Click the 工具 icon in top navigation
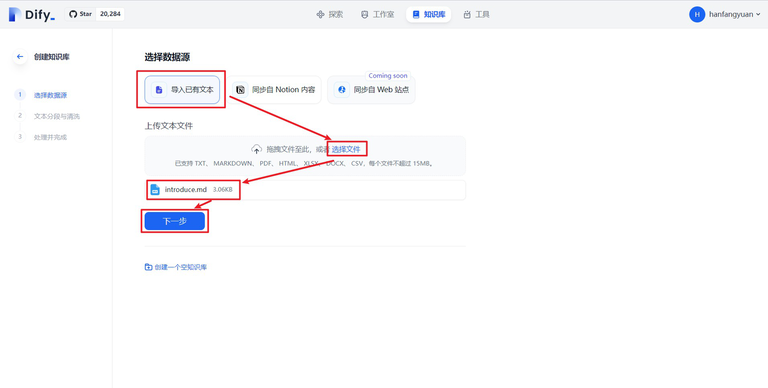The width and height of the screenshot is (768, 388). coord(467,15)
